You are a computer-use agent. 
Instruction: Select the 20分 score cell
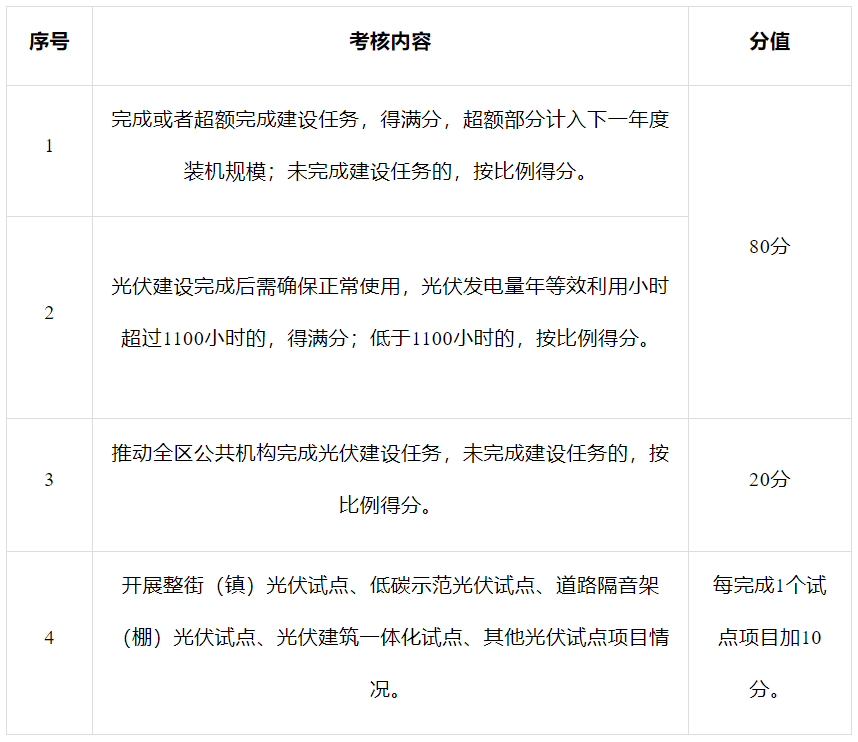pos(769,480)
